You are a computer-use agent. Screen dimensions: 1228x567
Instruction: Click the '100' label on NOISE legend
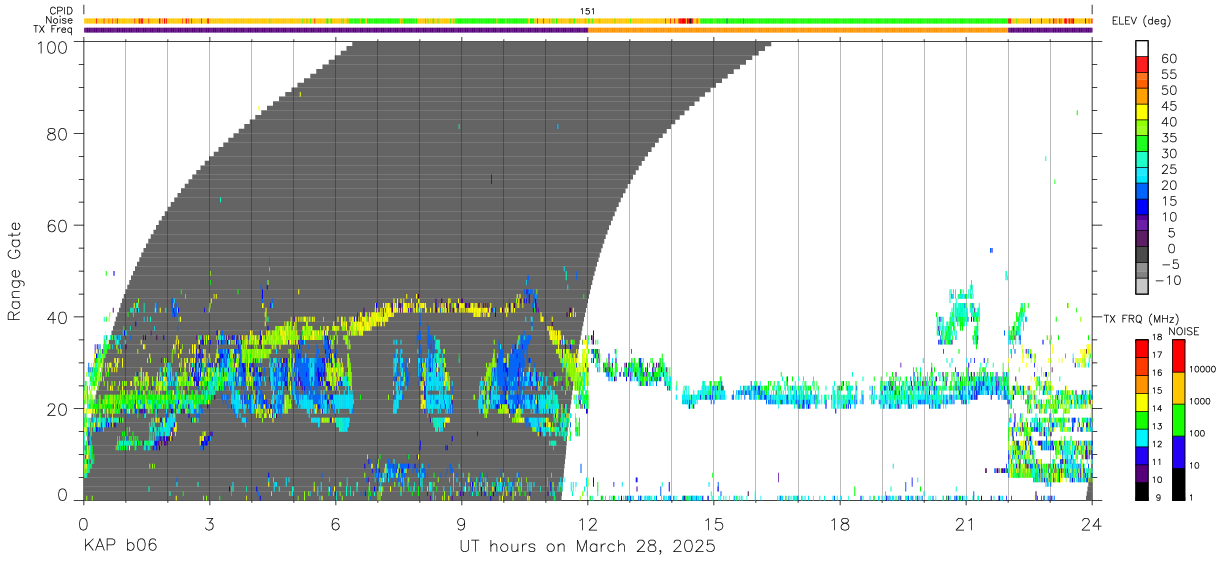[x=1199, y=433]
